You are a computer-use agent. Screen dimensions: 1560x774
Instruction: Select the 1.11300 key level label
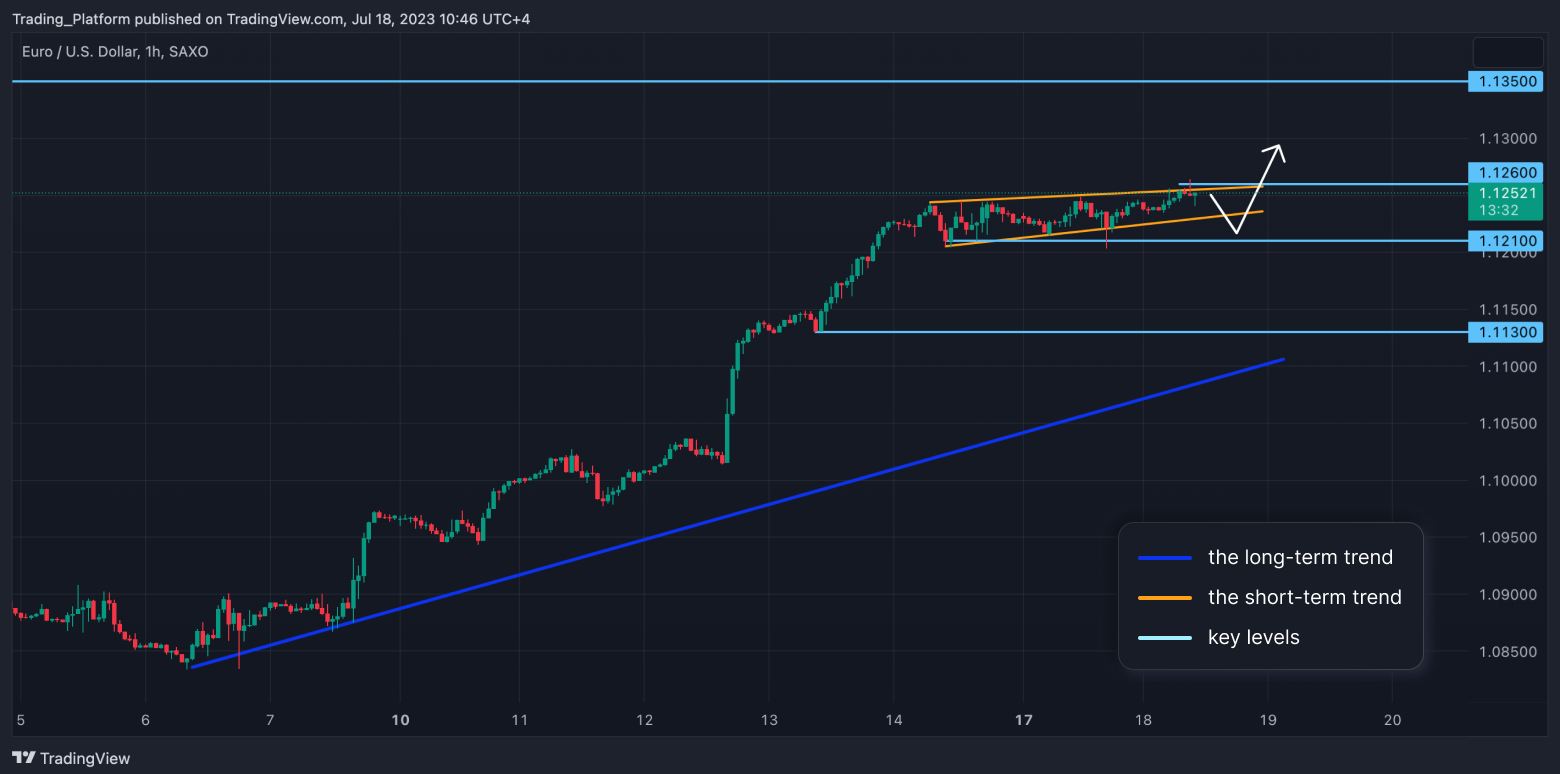(1505, 332)
